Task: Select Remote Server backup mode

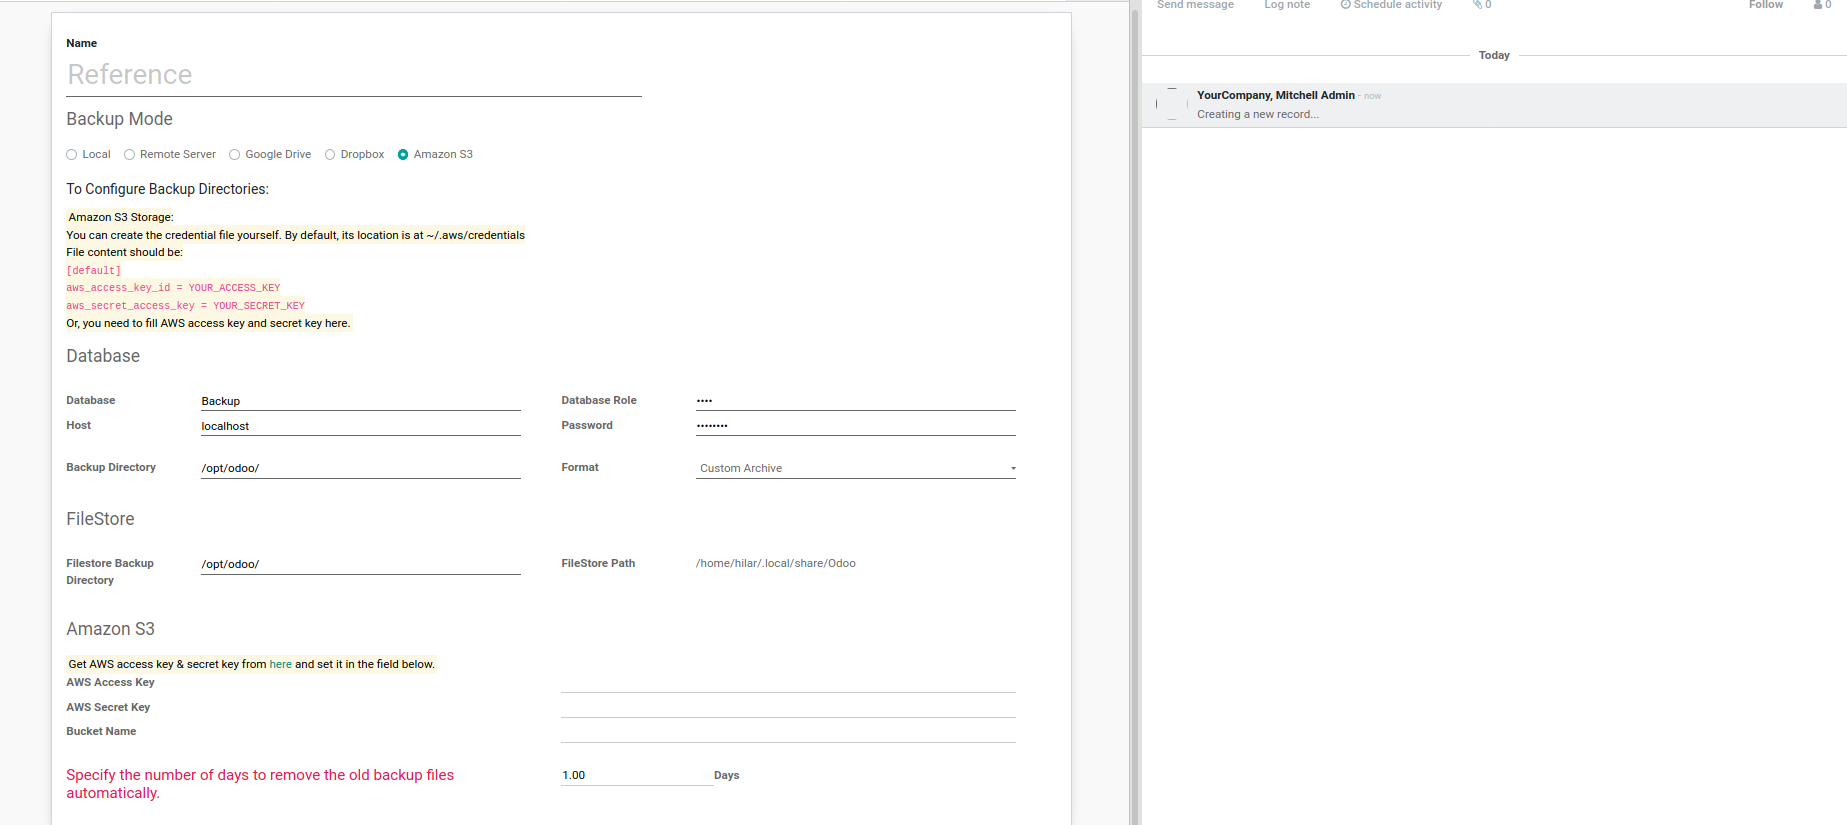Action: [129, 154]
